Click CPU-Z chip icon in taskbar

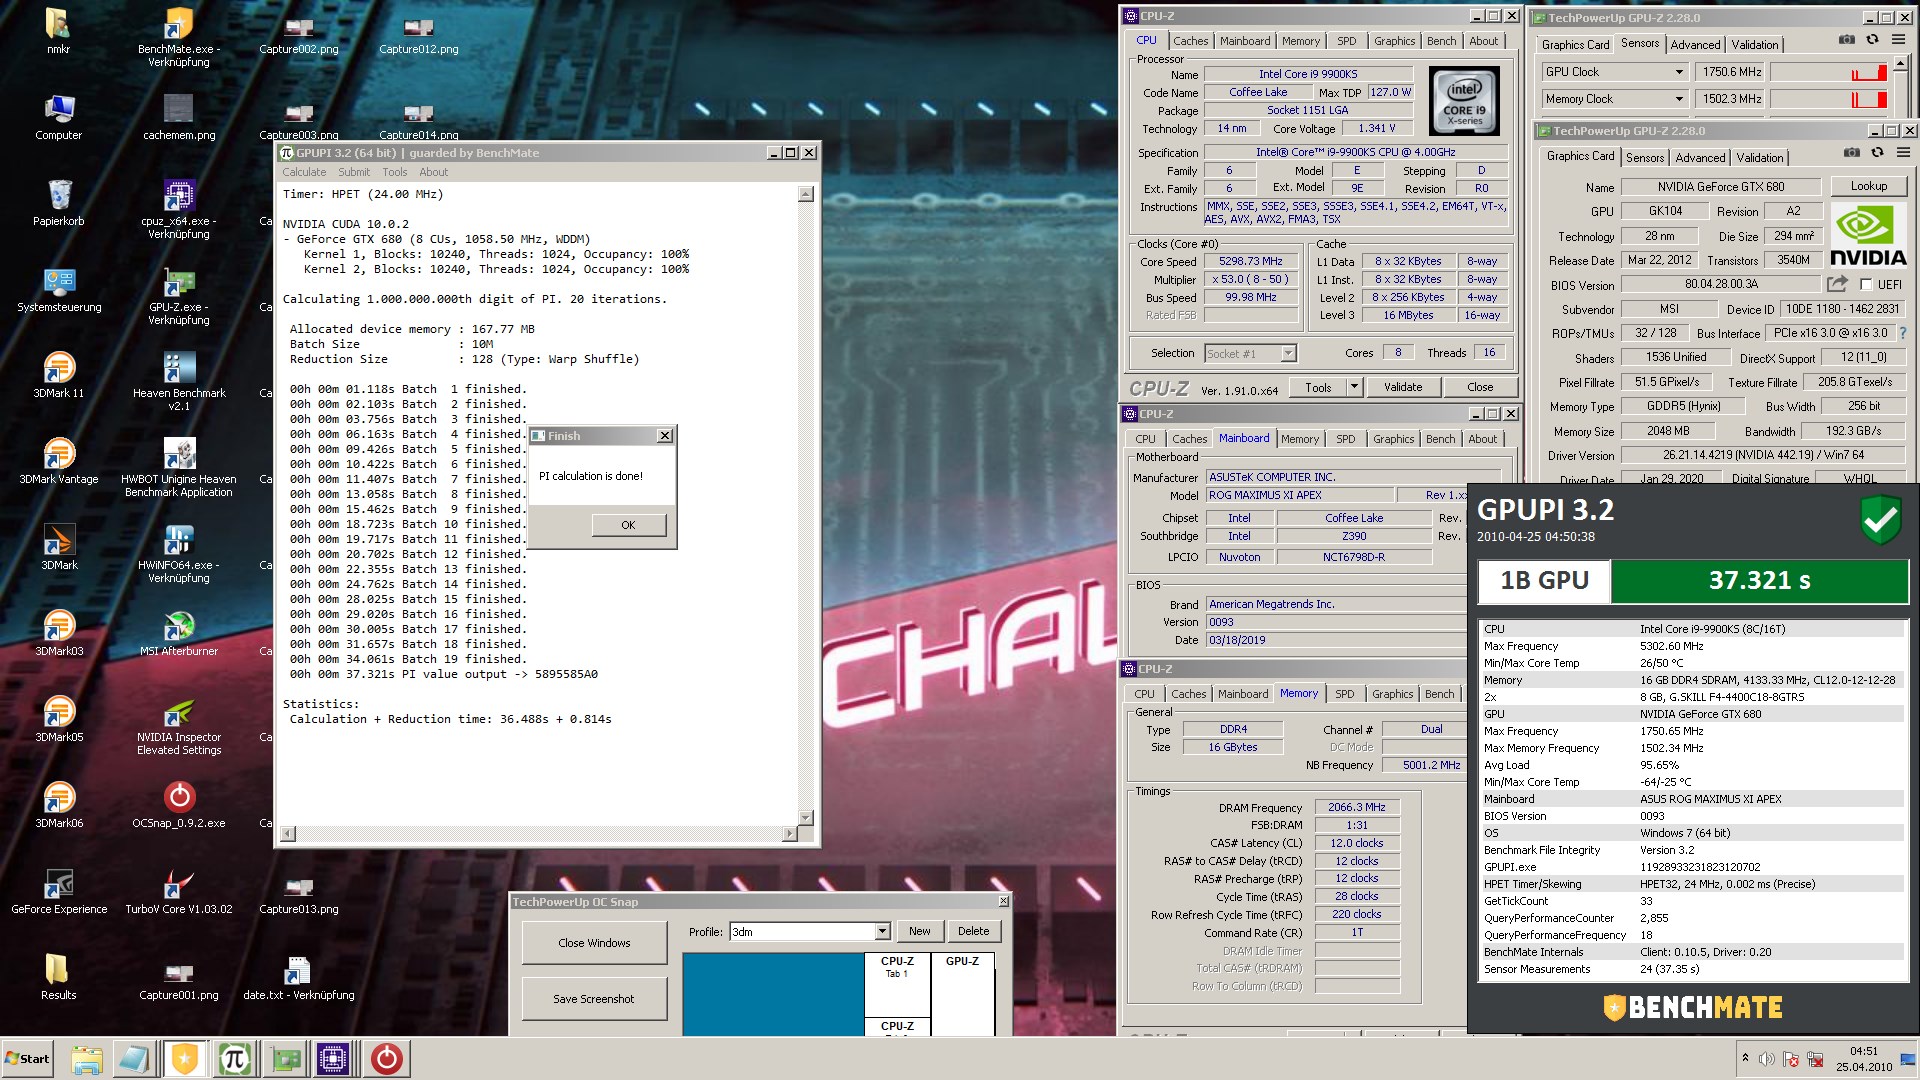tap(333, 1058)
